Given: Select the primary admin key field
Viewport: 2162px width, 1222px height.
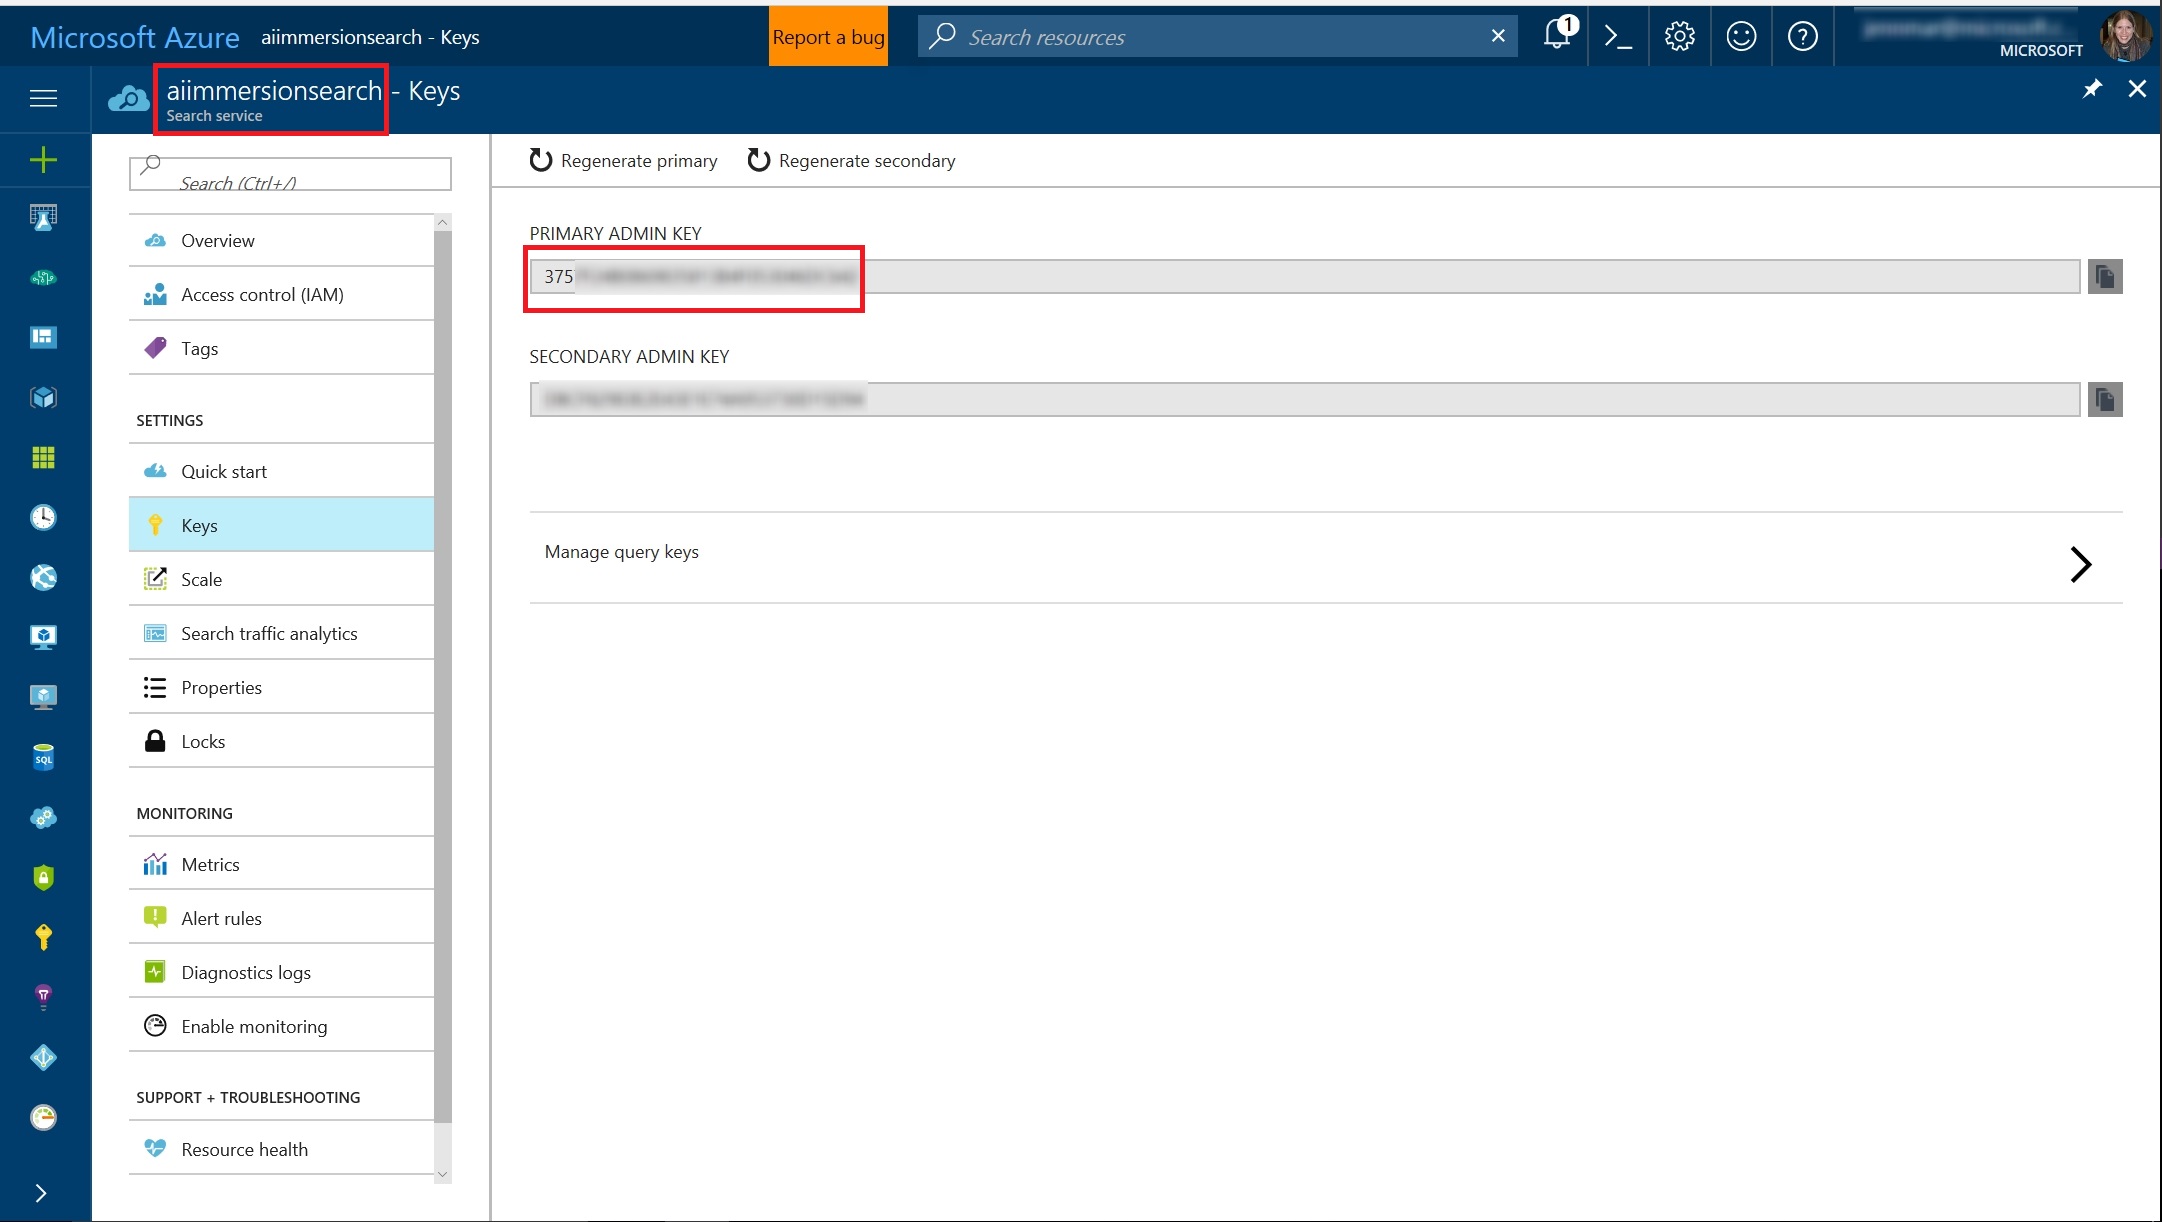Looking at the screenshot, I should [x=1305, y=276].
